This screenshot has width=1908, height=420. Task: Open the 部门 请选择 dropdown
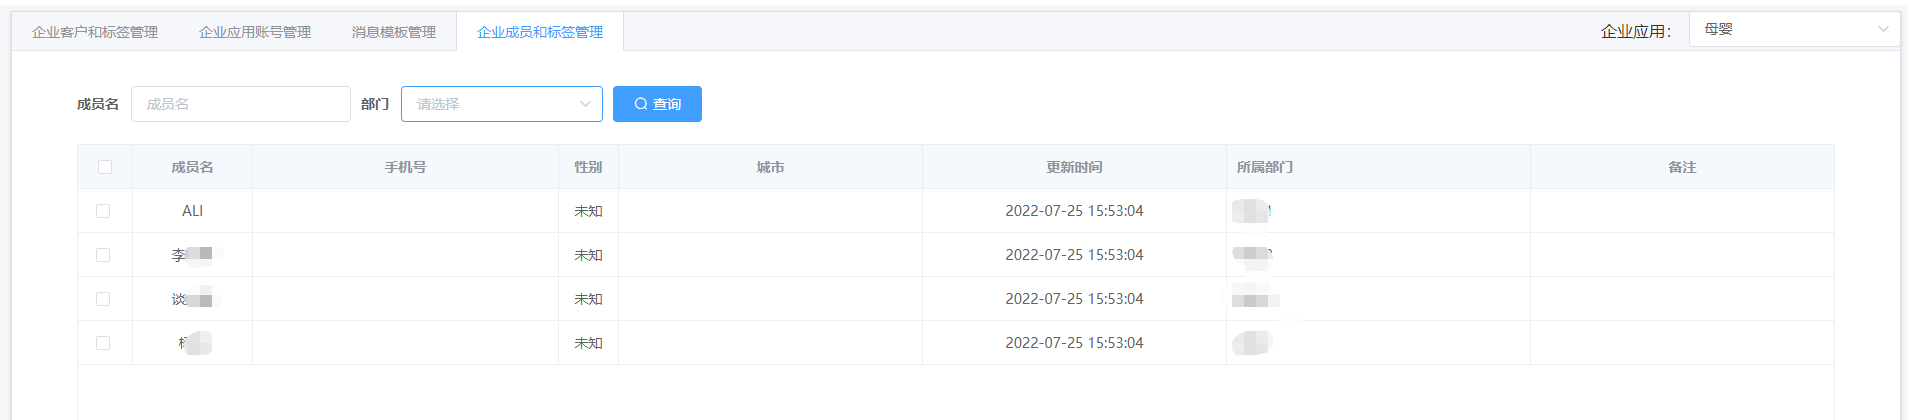coord(502,104)
